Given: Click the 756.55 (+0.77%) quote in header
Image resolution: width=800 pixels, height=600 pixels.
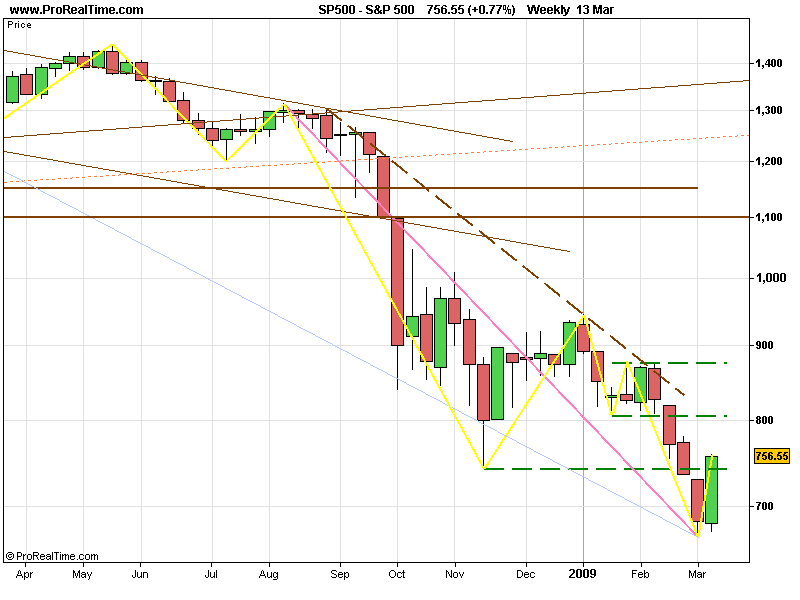Looking at the screenshot, I should click(471, 10).
